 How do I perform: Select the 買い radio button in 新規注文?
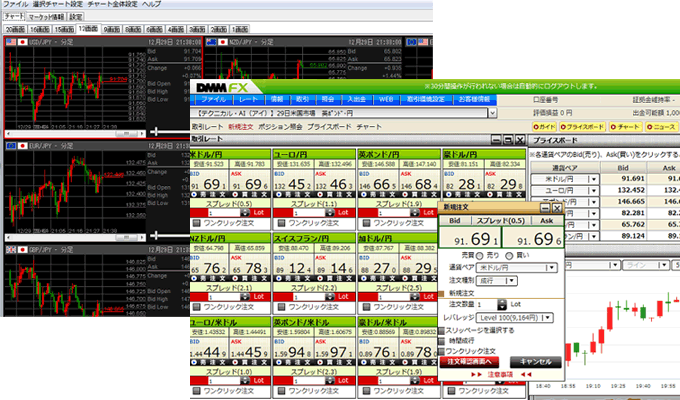(x=509, y=256)
